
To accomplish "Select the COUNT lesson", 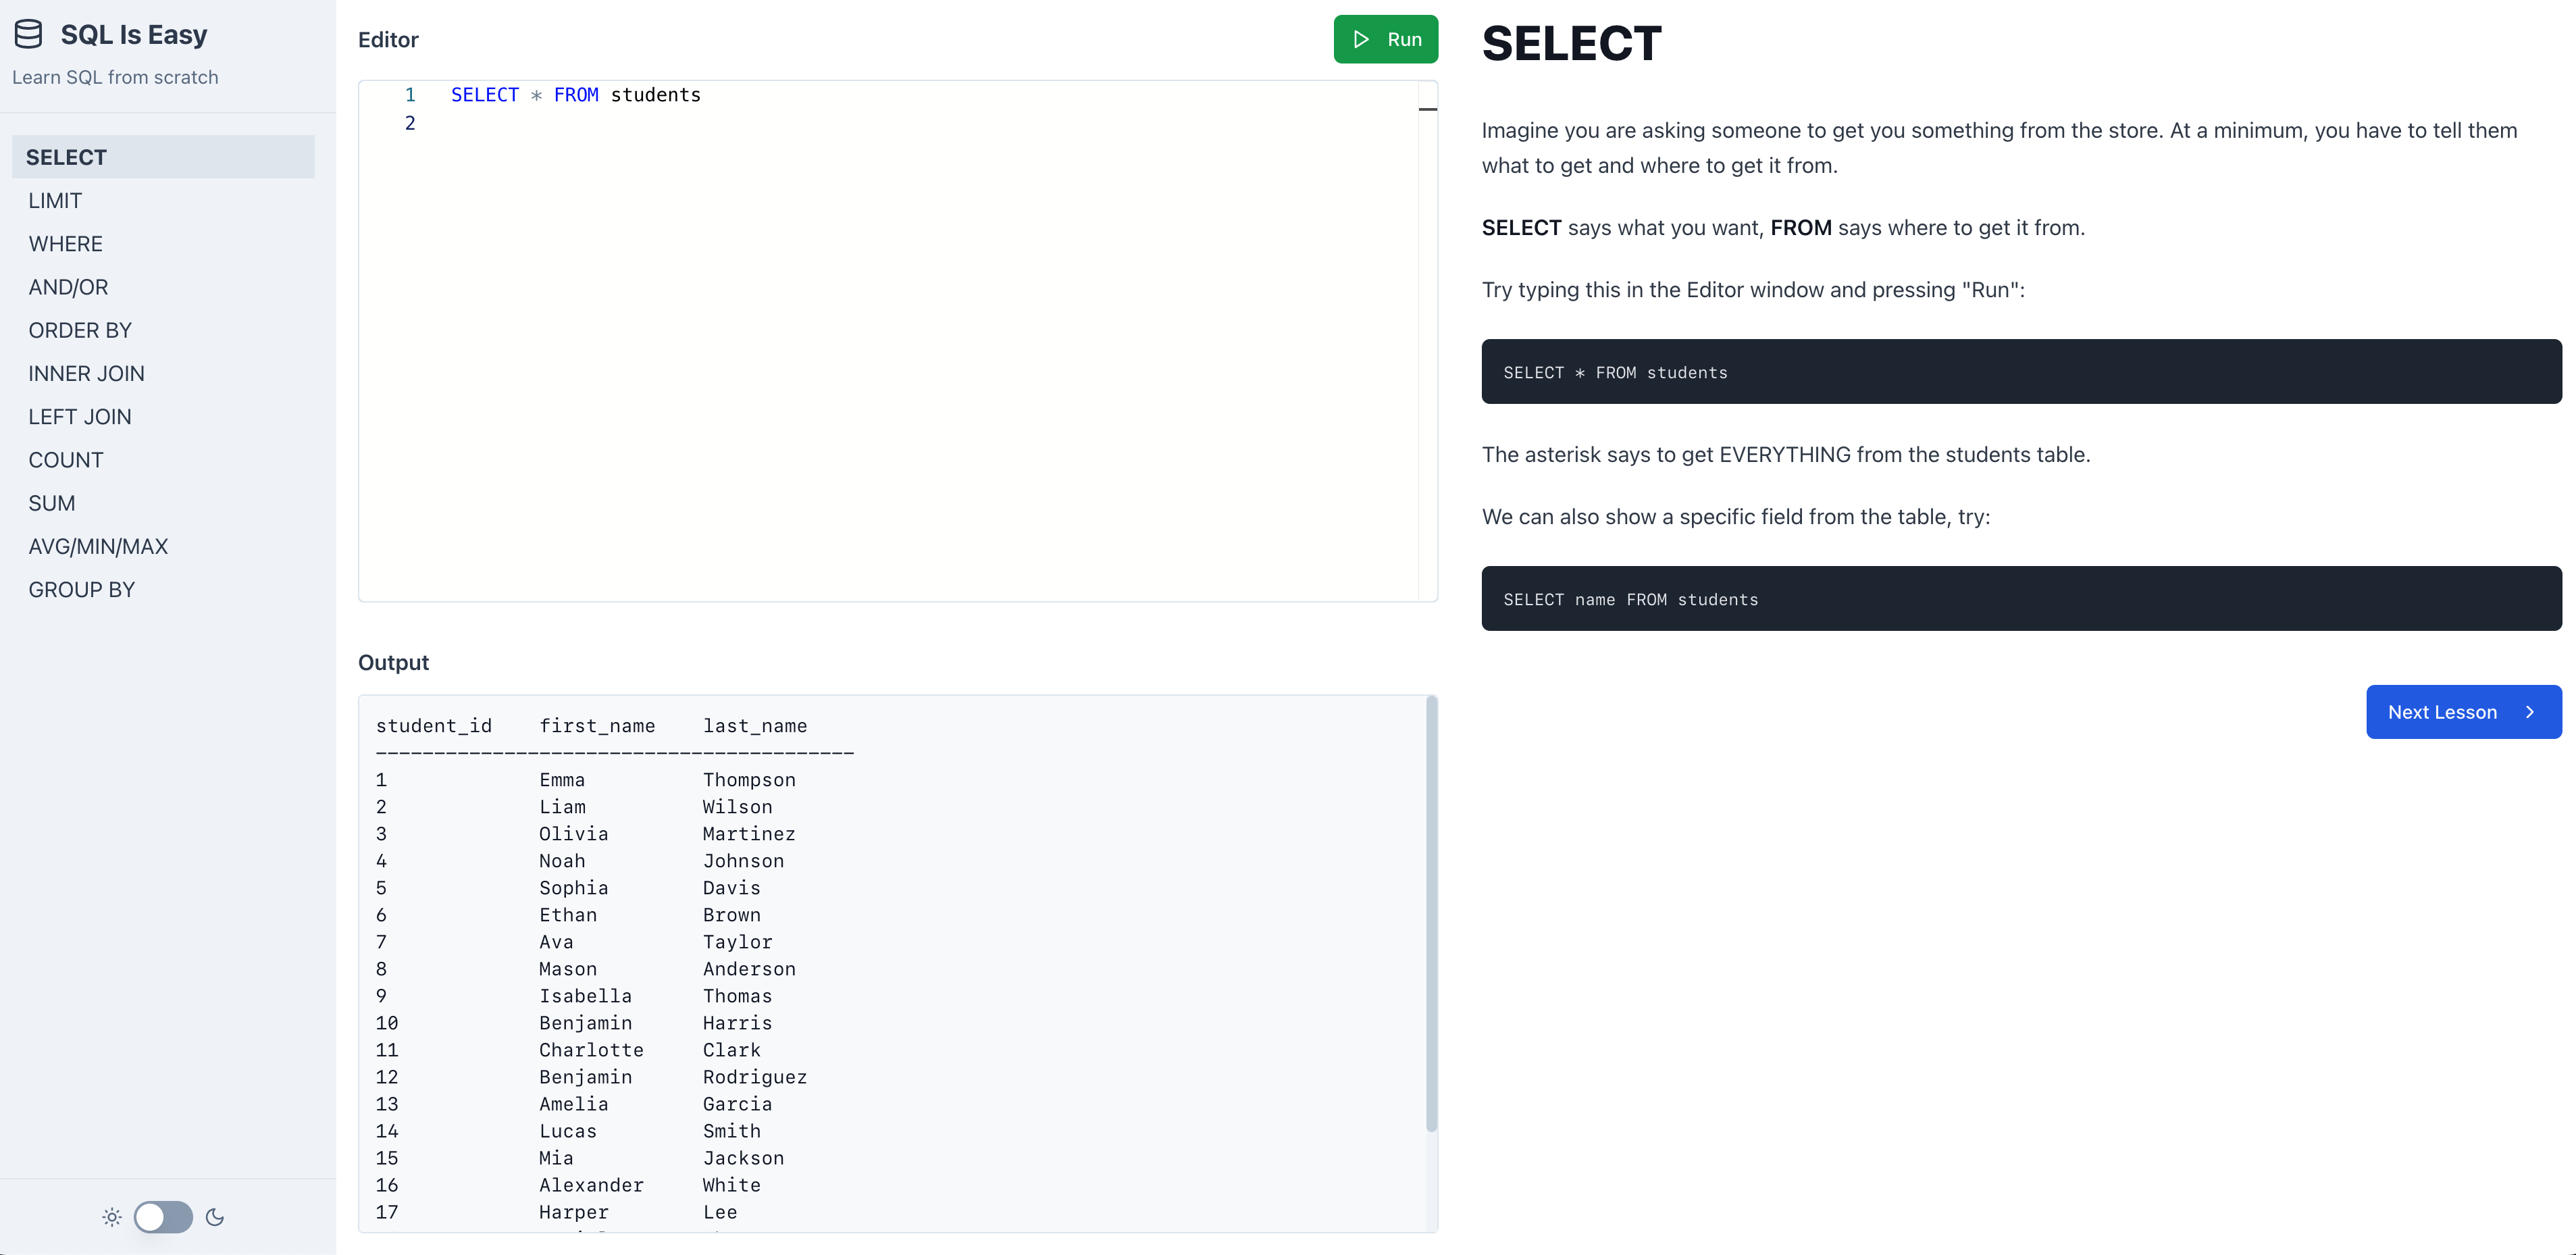I will pyautogui.click(x=65, y=459).
